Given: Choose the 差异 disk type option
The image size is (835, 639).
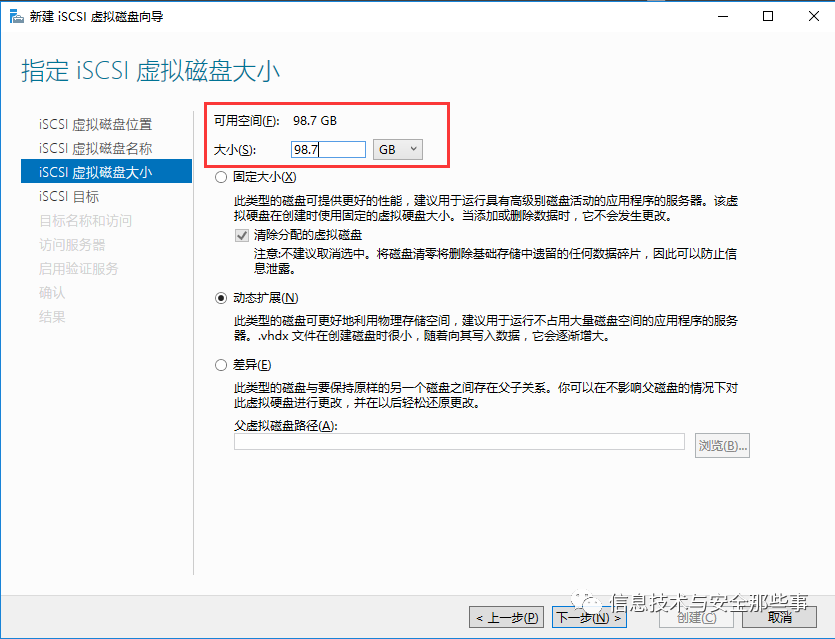Looking at the screenshot, I should pos(220,365).
